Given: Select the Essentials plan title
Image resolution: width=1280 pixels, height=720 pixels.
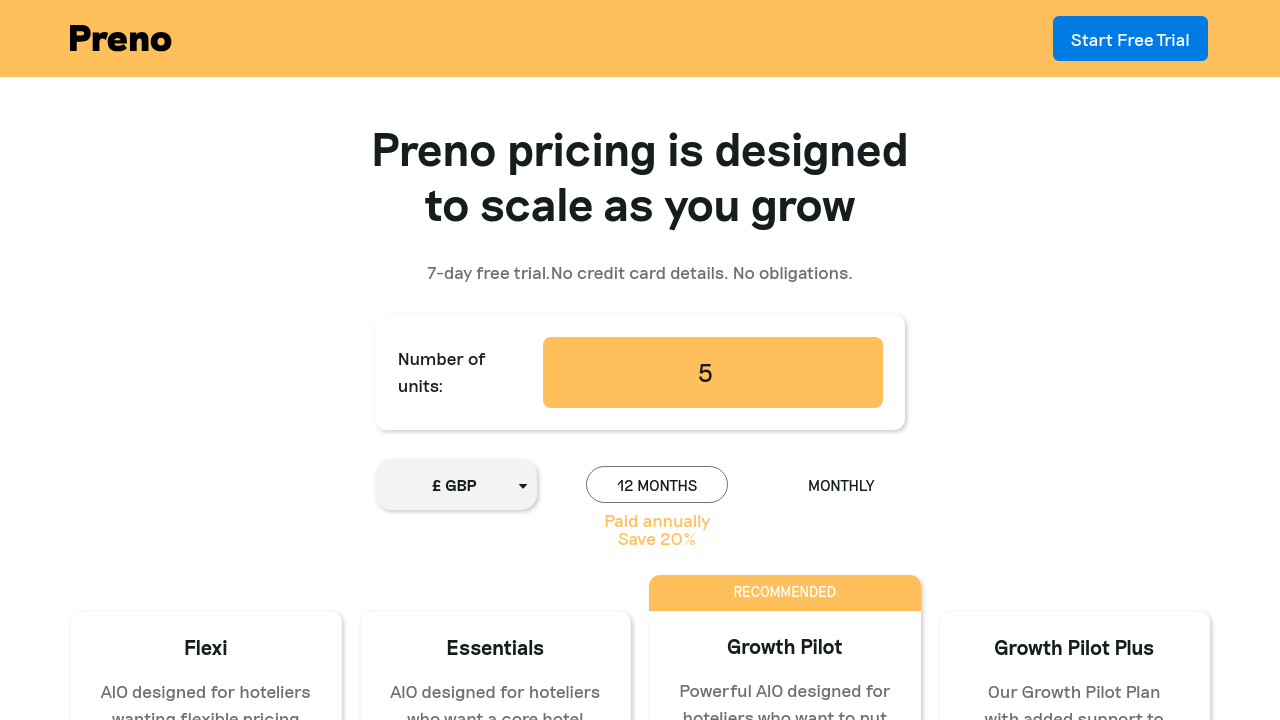Looking at the screenshot, I should tap(495, 648).
